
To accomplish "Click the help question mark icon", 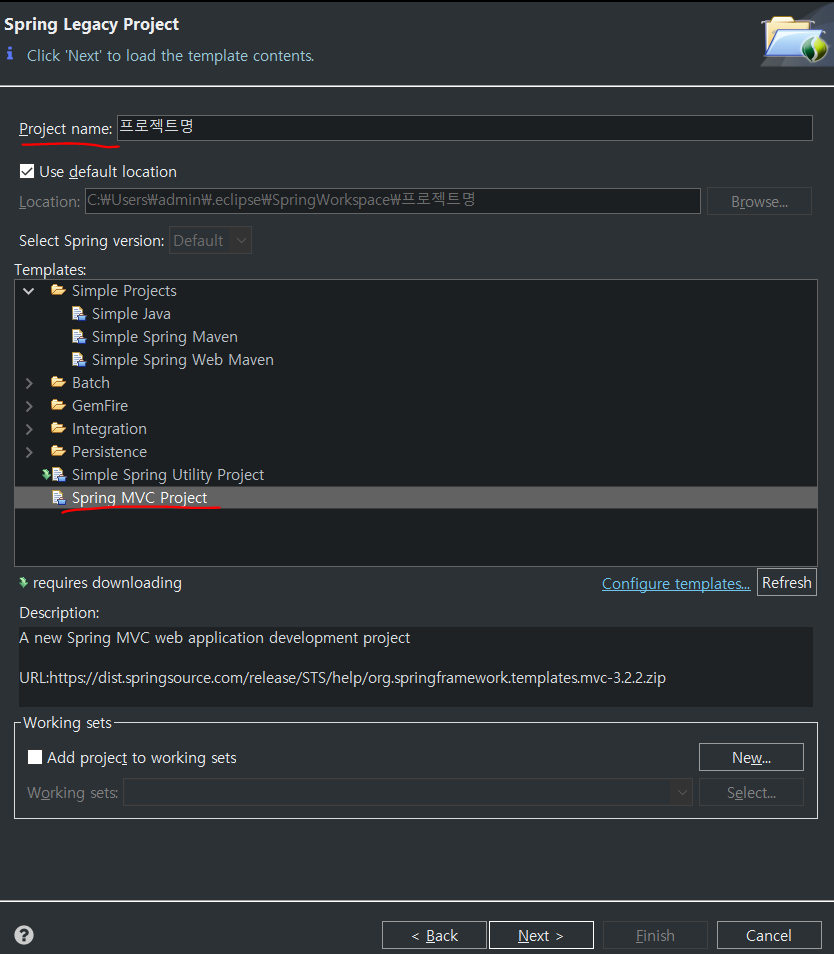I will tap(24, 935).
